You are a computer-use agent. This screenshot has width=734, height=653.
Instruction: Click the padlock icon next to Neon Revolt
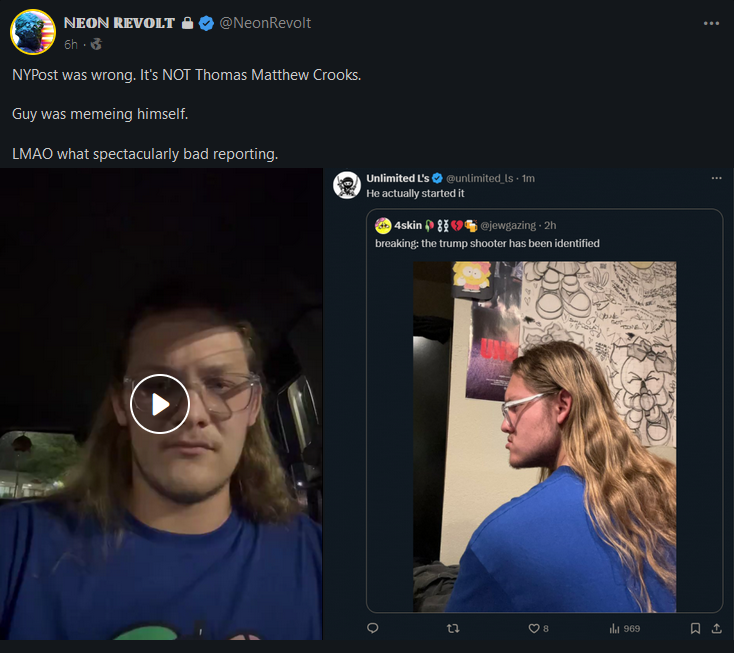187,23
